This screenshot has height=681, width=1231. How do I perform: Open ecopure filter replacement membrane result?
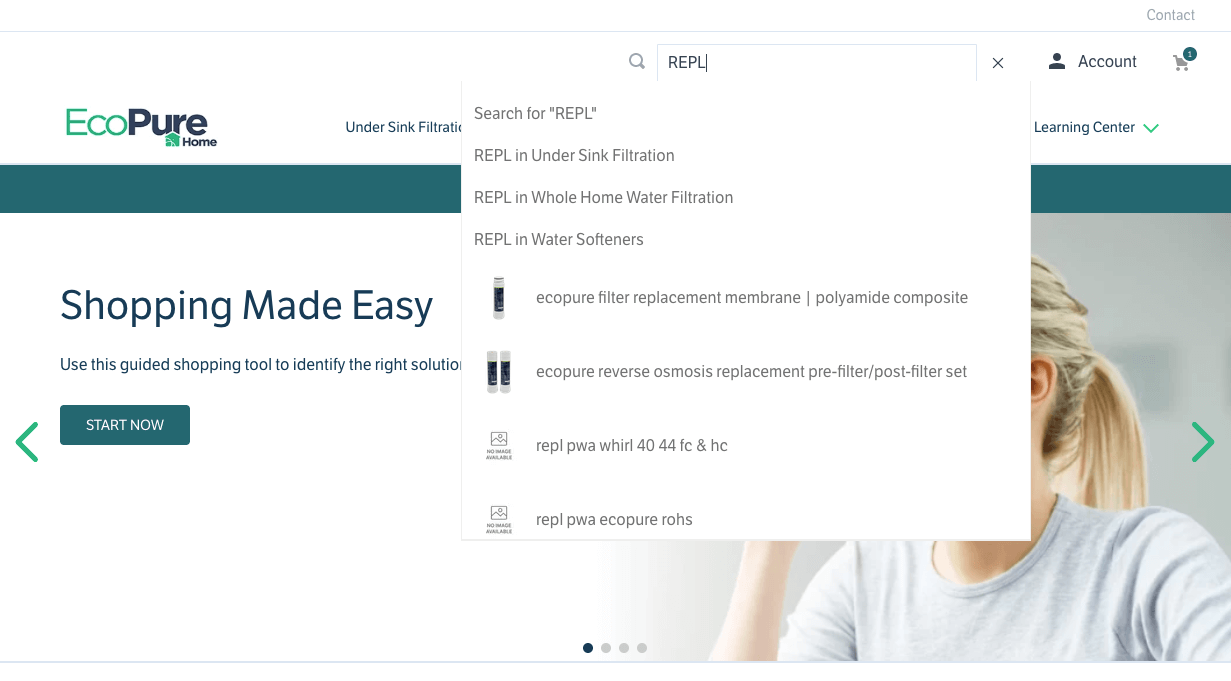coord(752,297)
